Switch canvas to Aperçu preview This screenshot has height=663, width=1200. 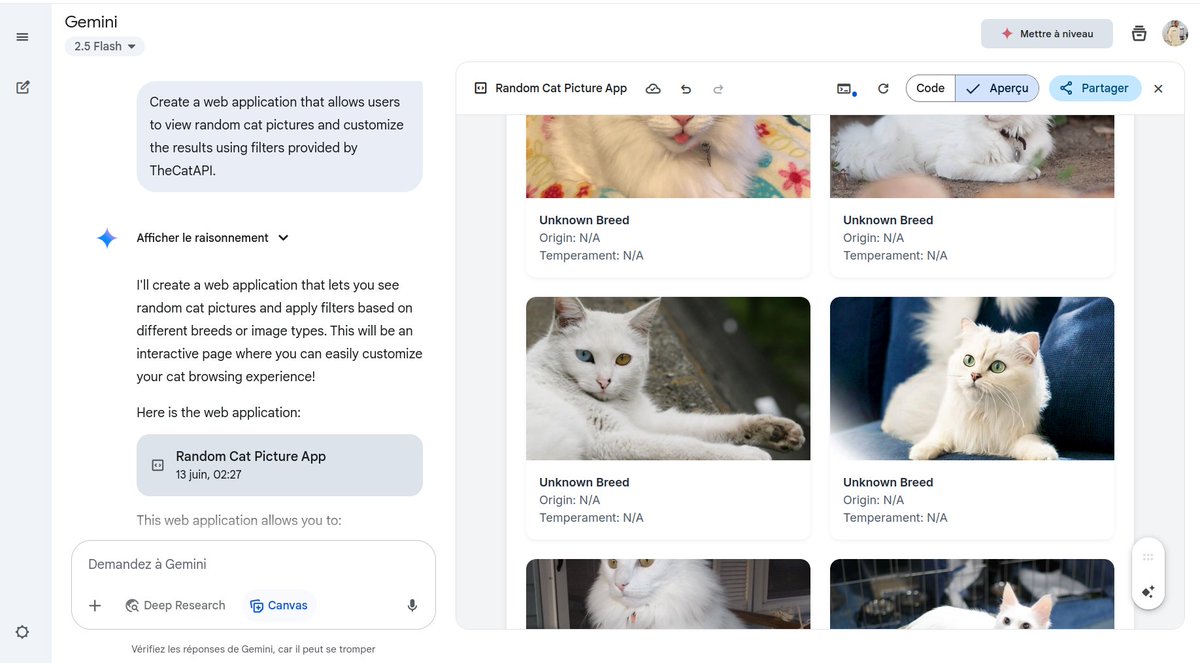998,88
